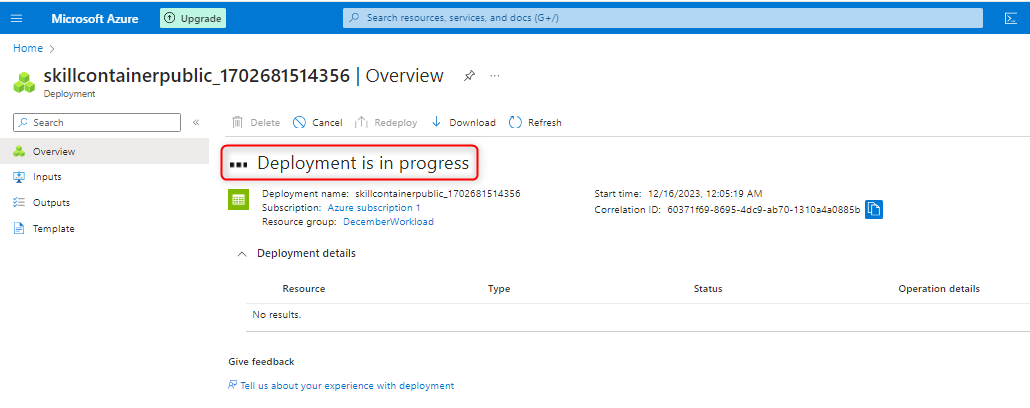
Task: Click the Delete toolbar button
Action: 256,122
